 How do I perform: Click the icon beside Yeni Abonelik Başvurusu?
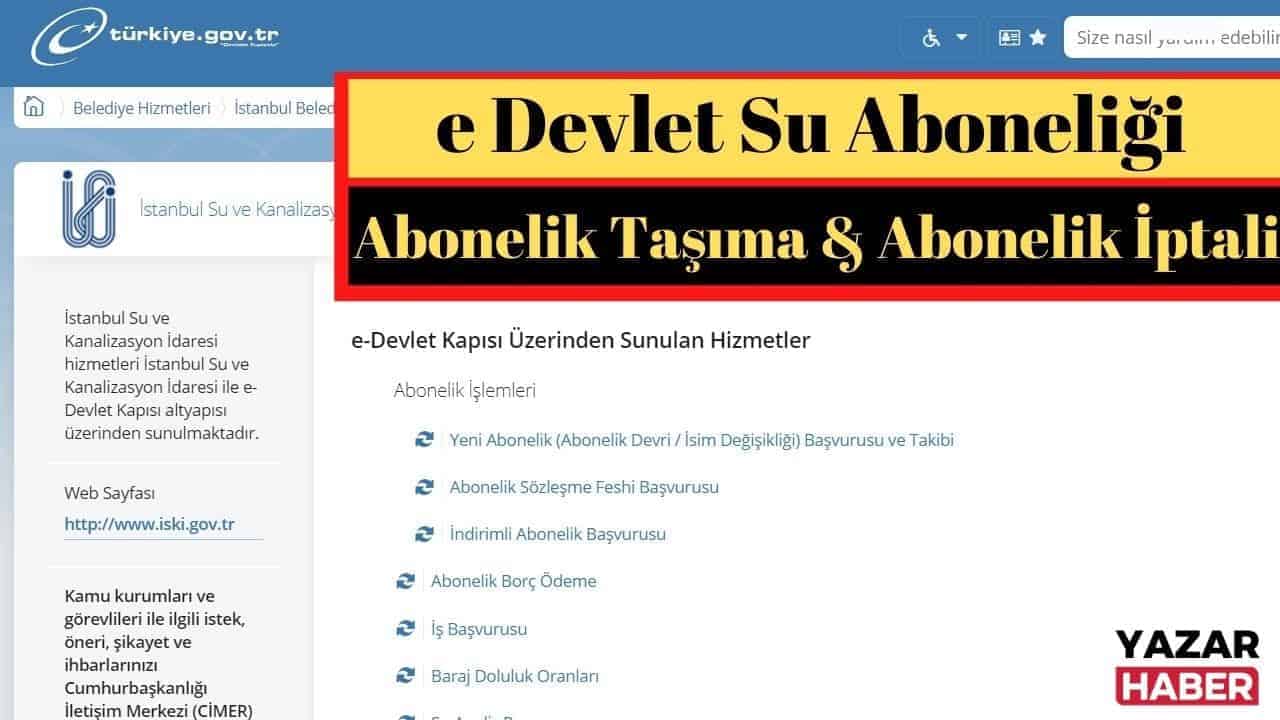[x=425, y=439]
